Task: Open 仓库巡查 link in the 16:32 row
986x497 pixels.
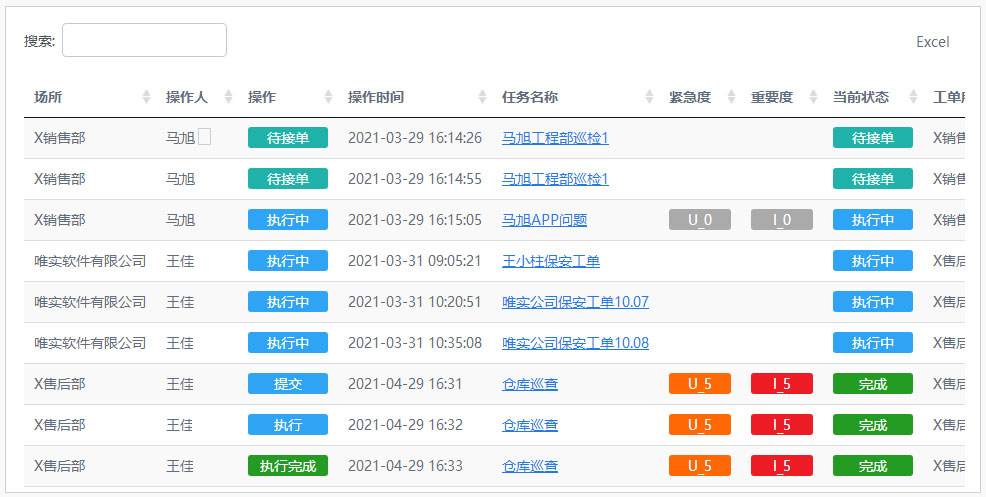Action: (x=530, y=425)
